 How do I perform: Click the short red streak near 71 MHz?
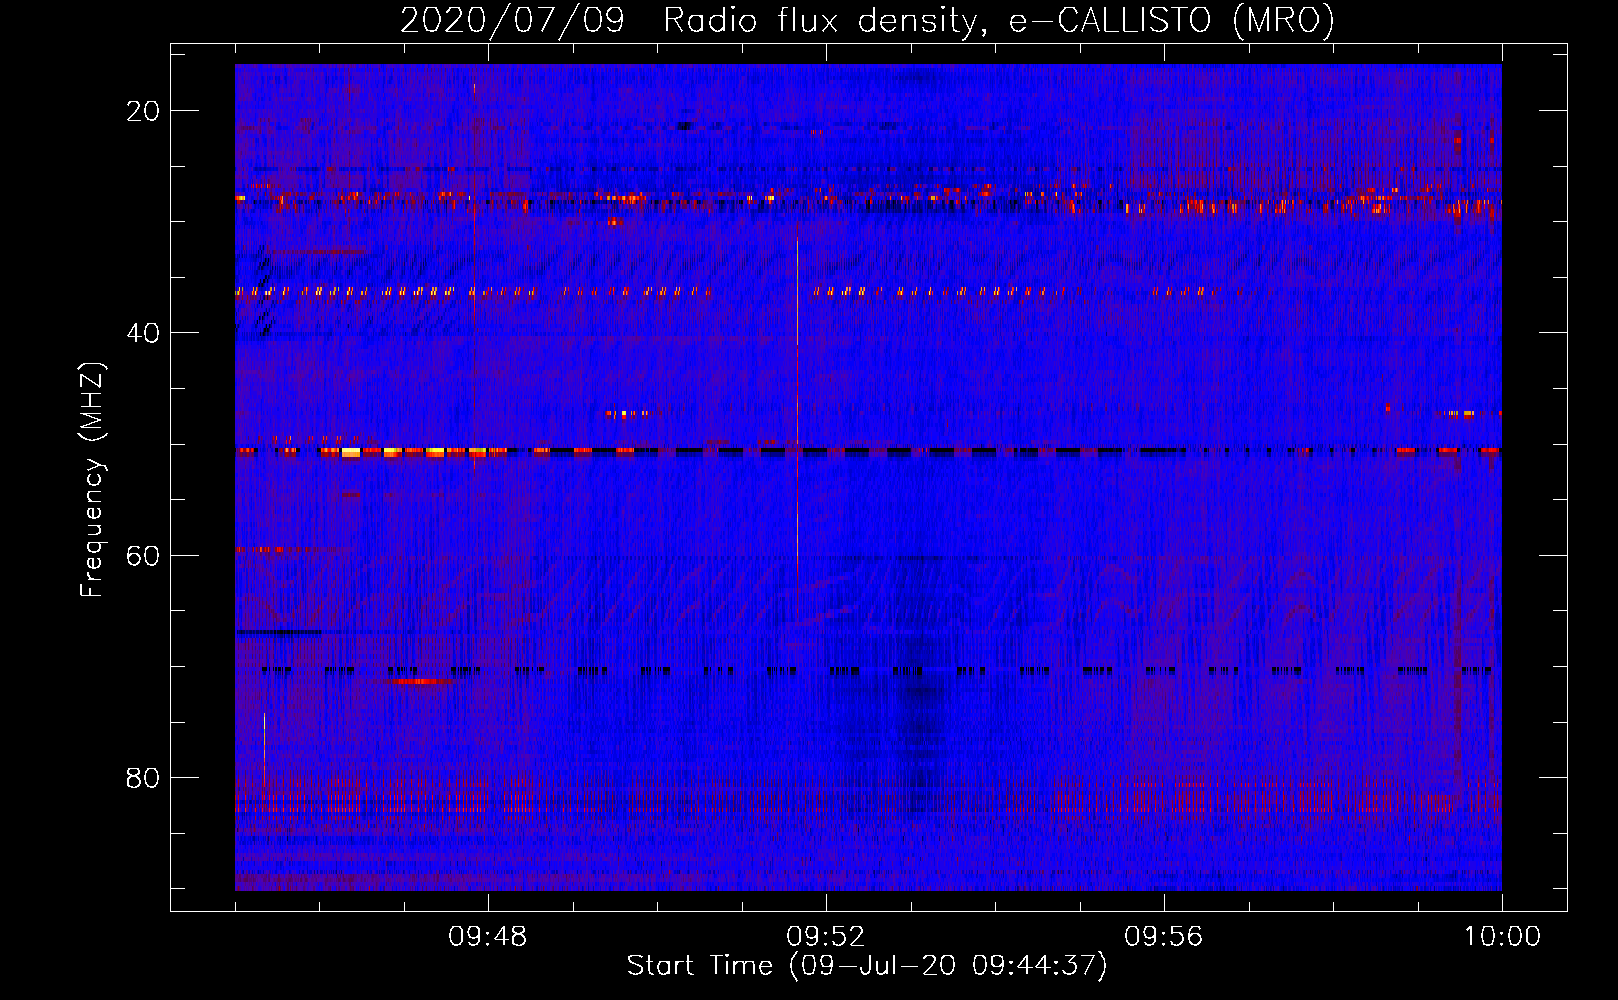pyautogui.click(x=422, y=681)
